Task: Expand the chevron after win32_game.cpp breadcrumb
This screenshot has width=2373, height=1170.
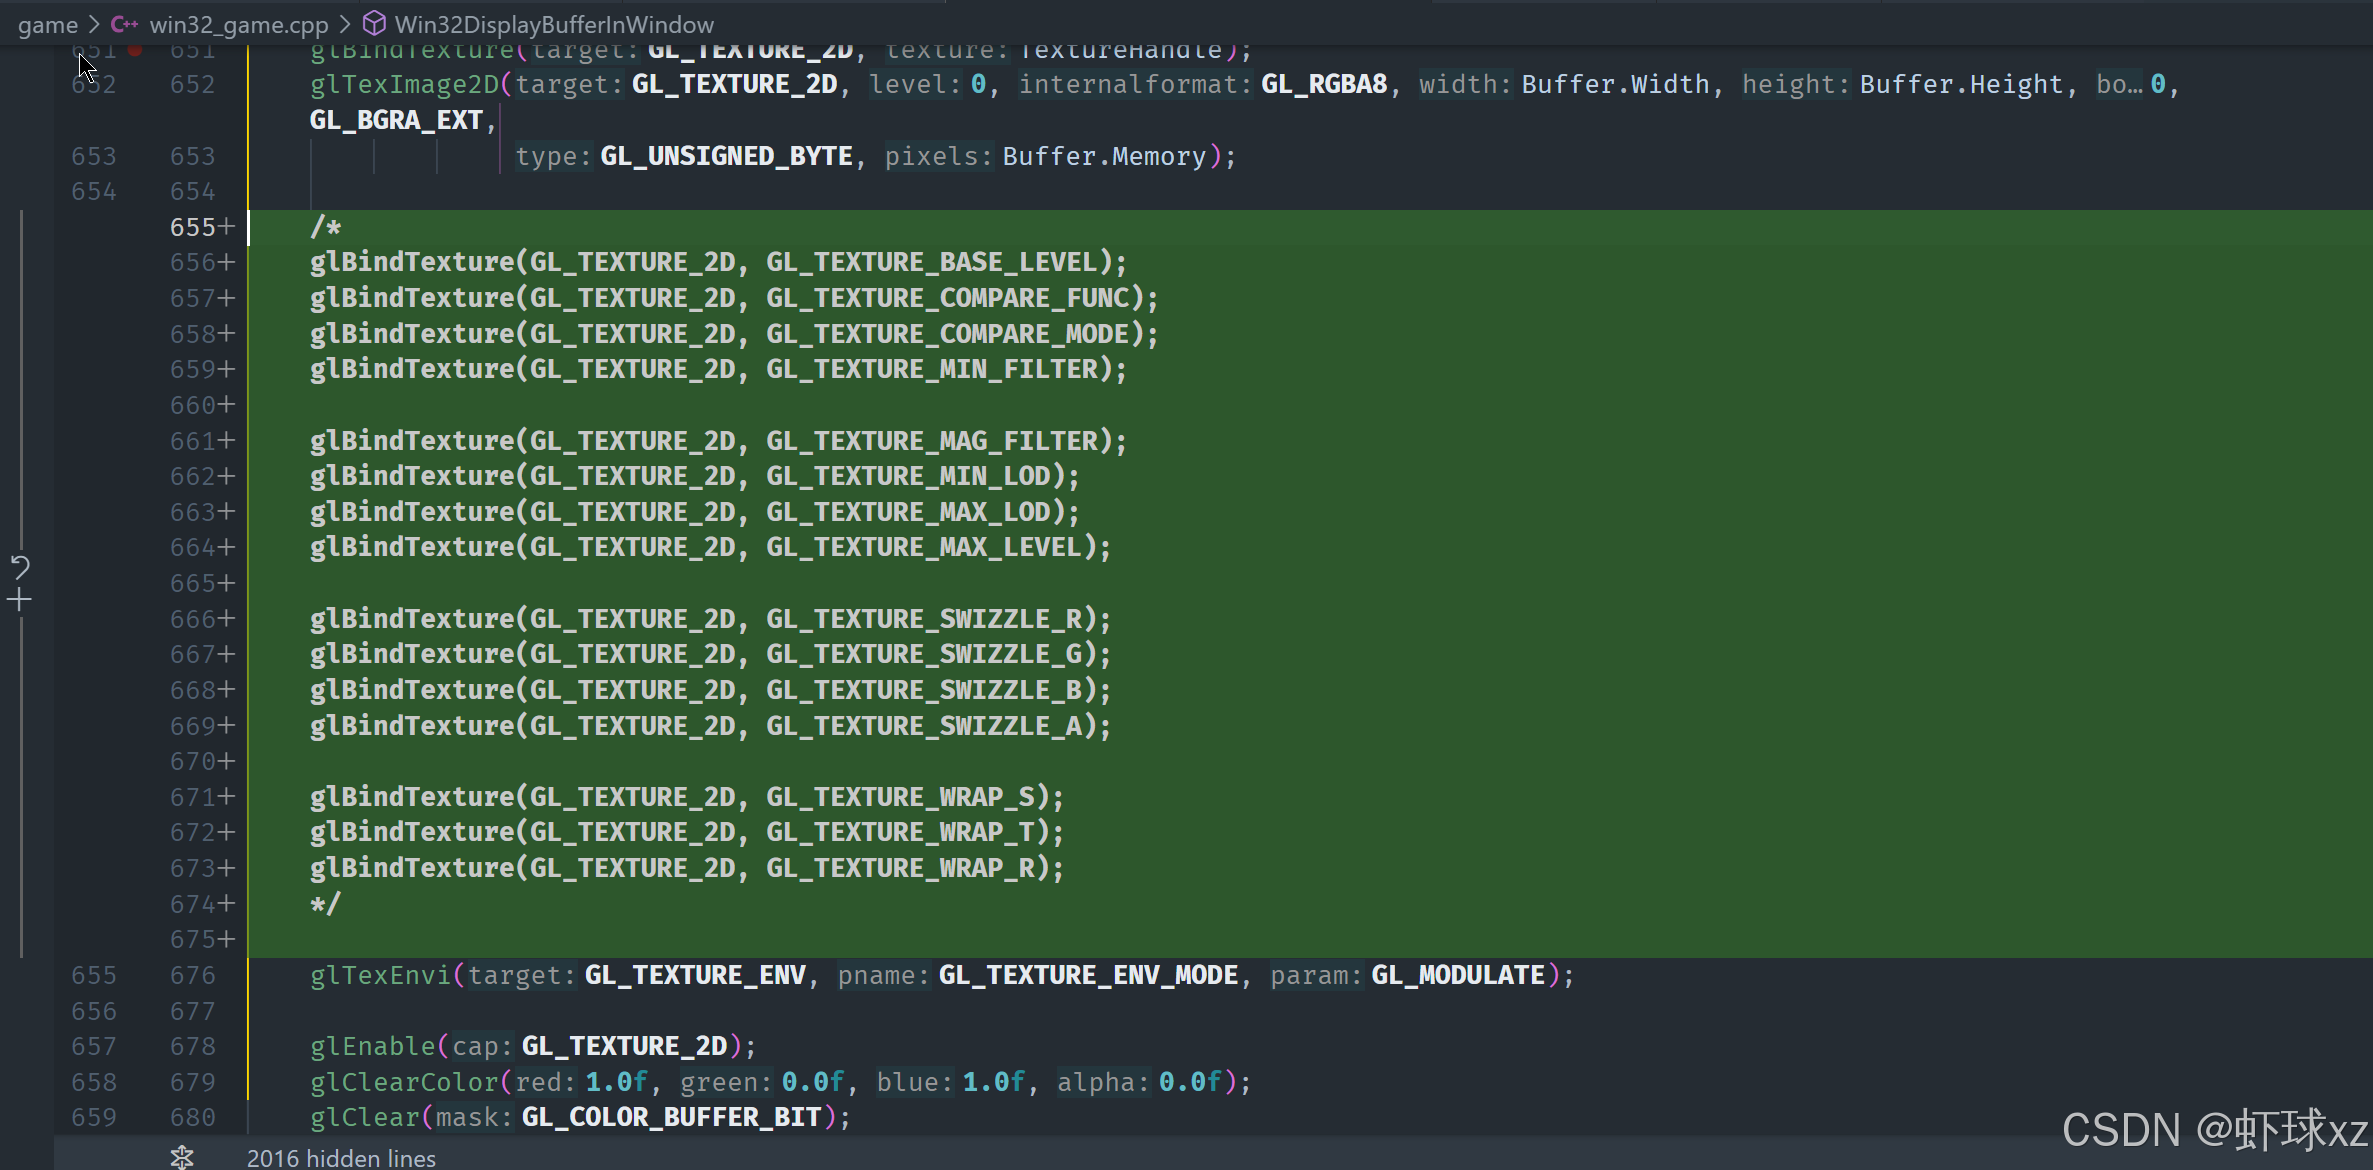Action: 345,24
